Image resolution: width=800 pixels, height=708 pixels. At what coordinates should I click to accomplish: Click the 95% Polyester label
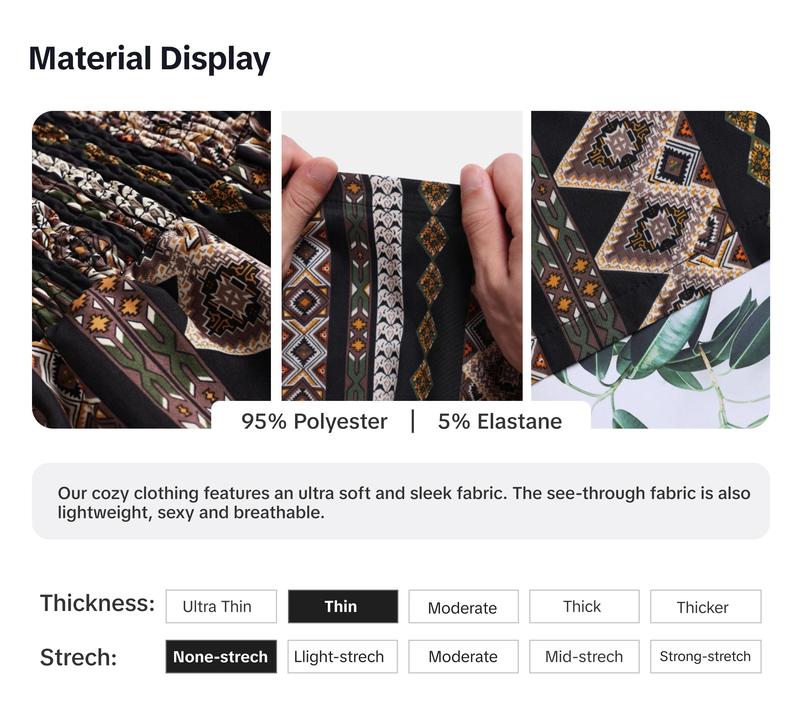point(314,422)
